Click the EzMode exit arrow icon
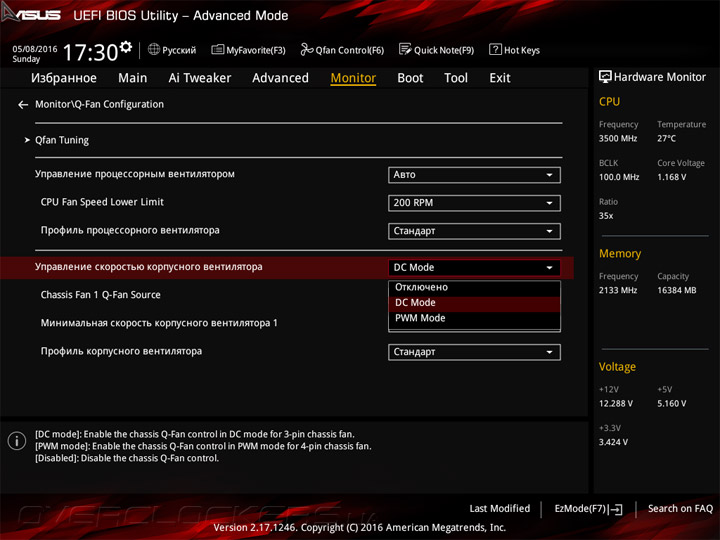Viewport: 720px width, 540px height. click(x=617, y=509)
